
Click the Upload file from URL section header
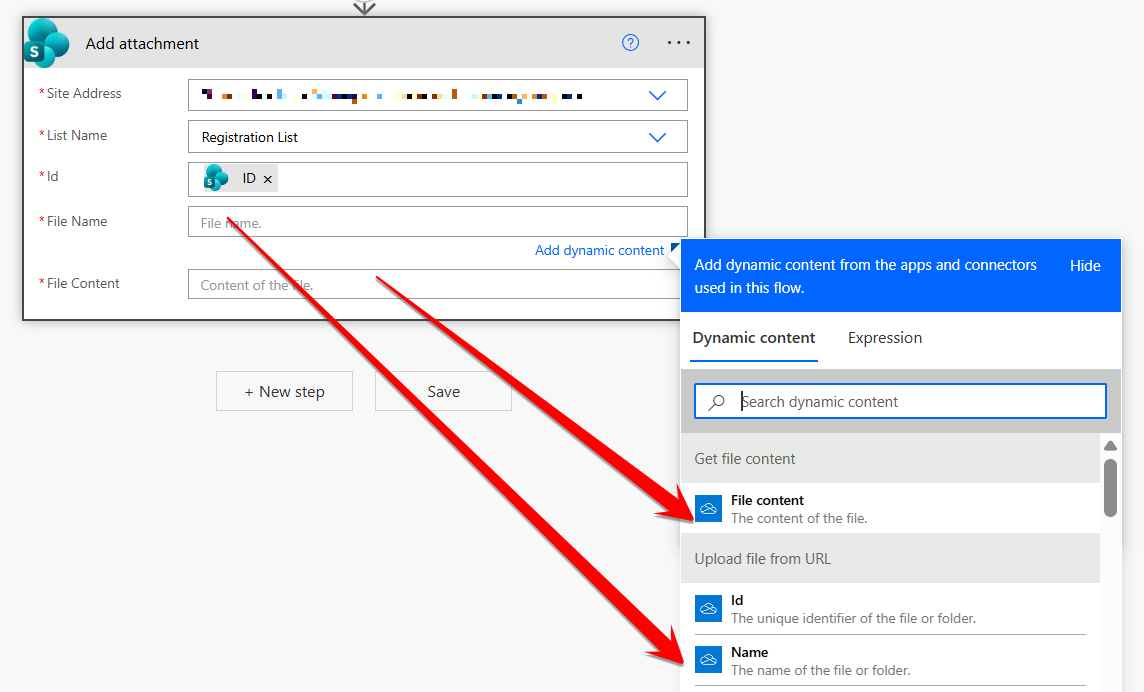[890, 558]
